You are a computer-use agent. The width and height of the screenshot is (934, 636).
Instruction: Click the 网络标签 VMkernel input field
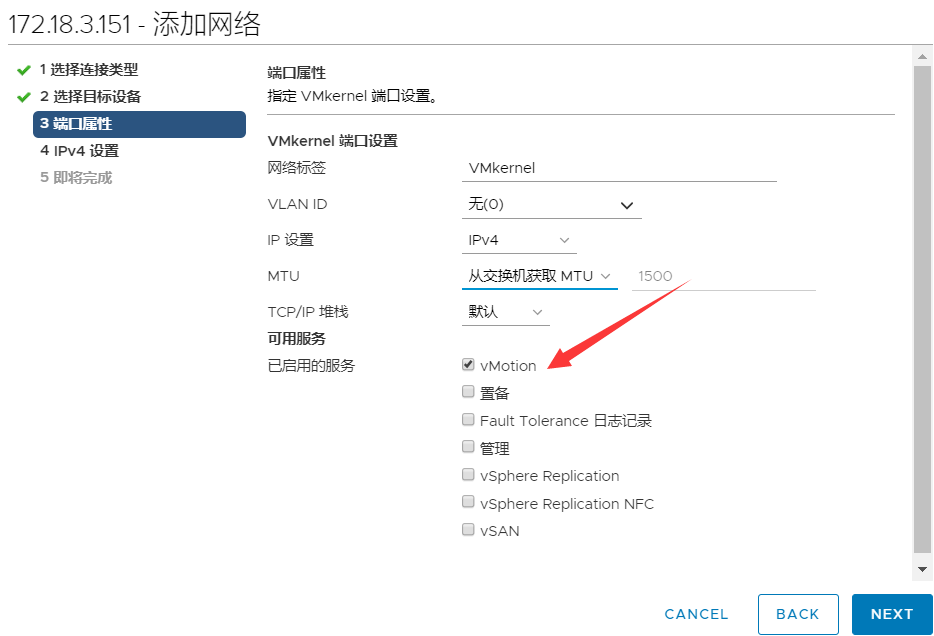point(619,169)
